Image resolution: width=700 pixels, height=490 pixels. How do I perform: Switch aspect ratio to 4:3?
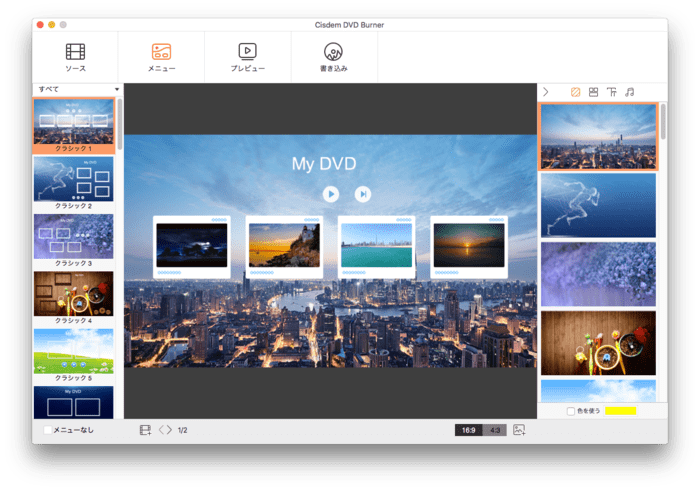tap(495, 430)
